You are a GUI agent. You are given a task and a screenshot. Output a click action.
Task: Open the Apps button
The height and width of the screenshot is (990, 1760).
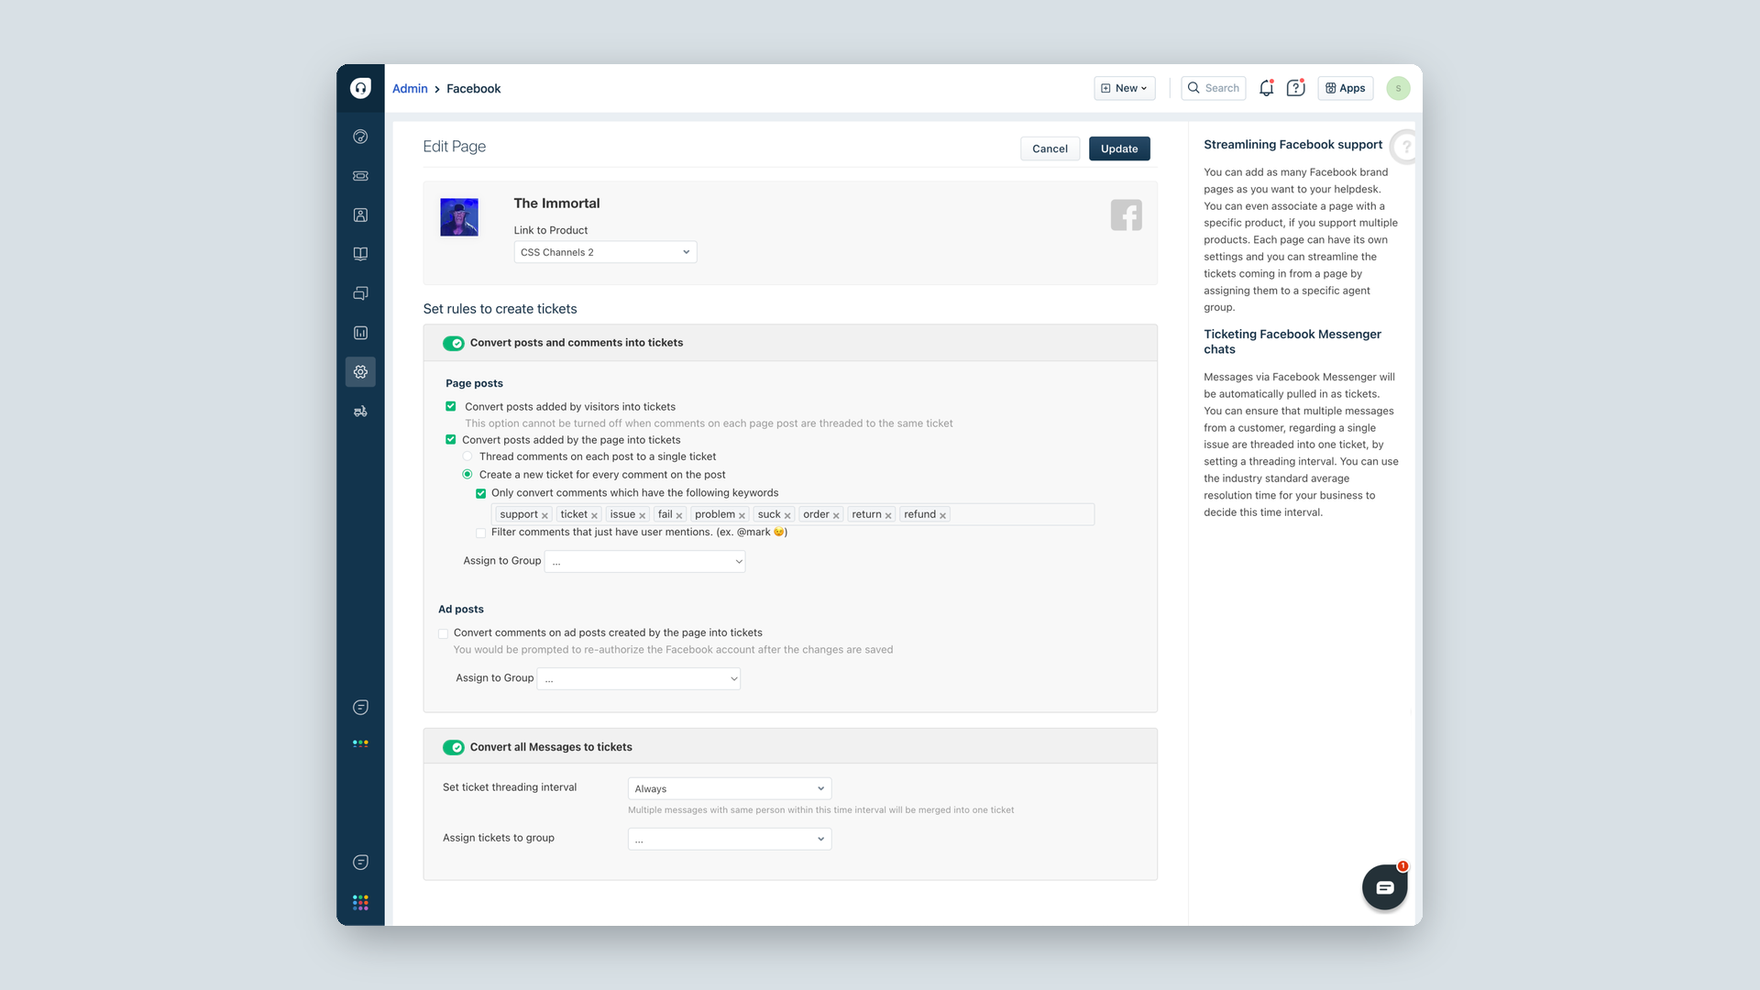[1345, 88]
